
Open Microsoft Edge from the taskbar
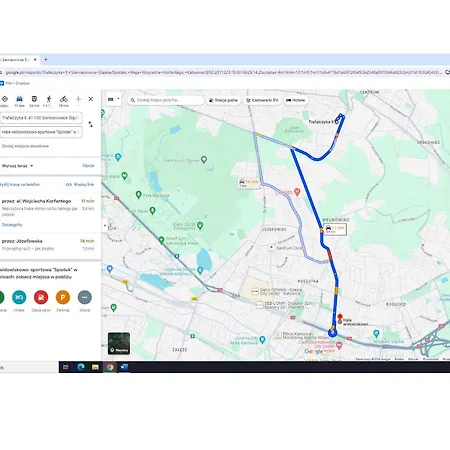pos(81,367)
